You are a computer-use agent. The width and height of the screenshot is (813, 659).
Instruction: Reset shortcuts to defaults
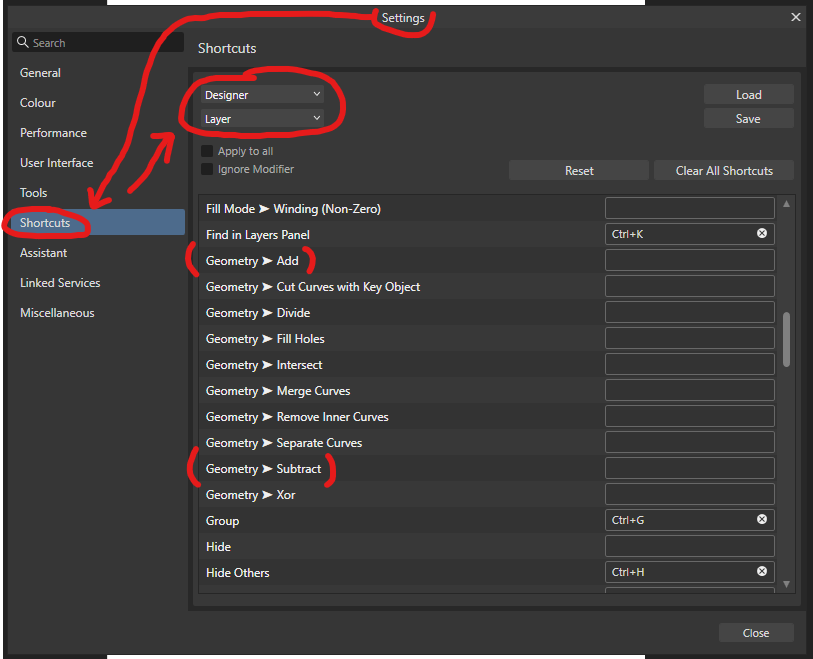[578, 170]
